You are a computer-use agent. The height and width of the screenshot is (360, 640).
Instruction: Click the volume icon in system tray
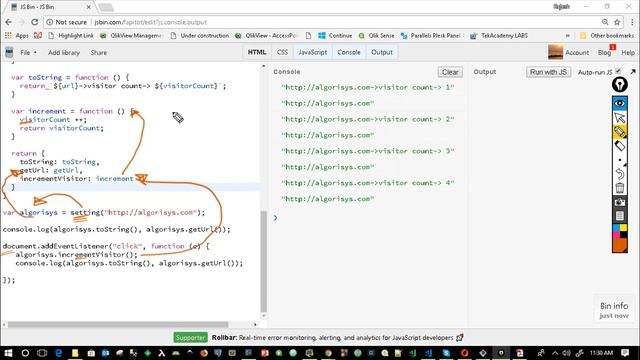tap(566, 353)
